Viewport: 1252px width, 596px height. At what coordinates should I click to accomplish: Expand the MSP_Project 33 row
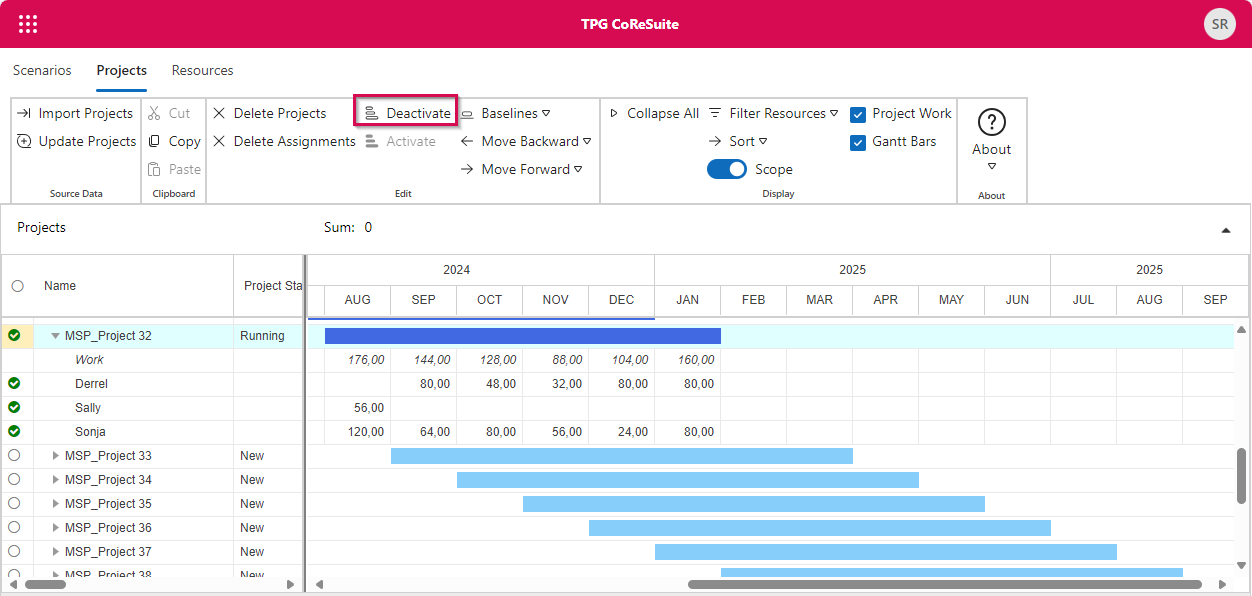click(x=56, y=456)
